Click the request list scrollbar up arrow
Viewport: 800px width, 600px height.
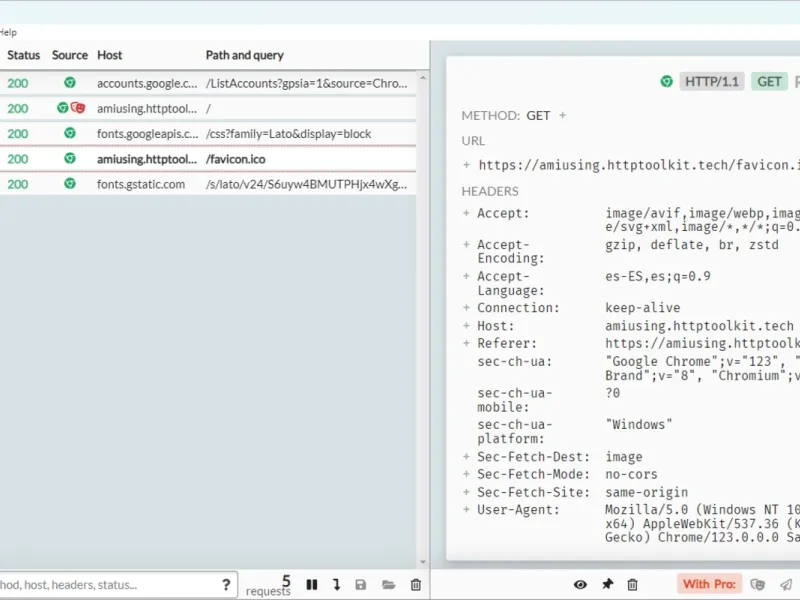pyautogui.click(x=422, y=78)
